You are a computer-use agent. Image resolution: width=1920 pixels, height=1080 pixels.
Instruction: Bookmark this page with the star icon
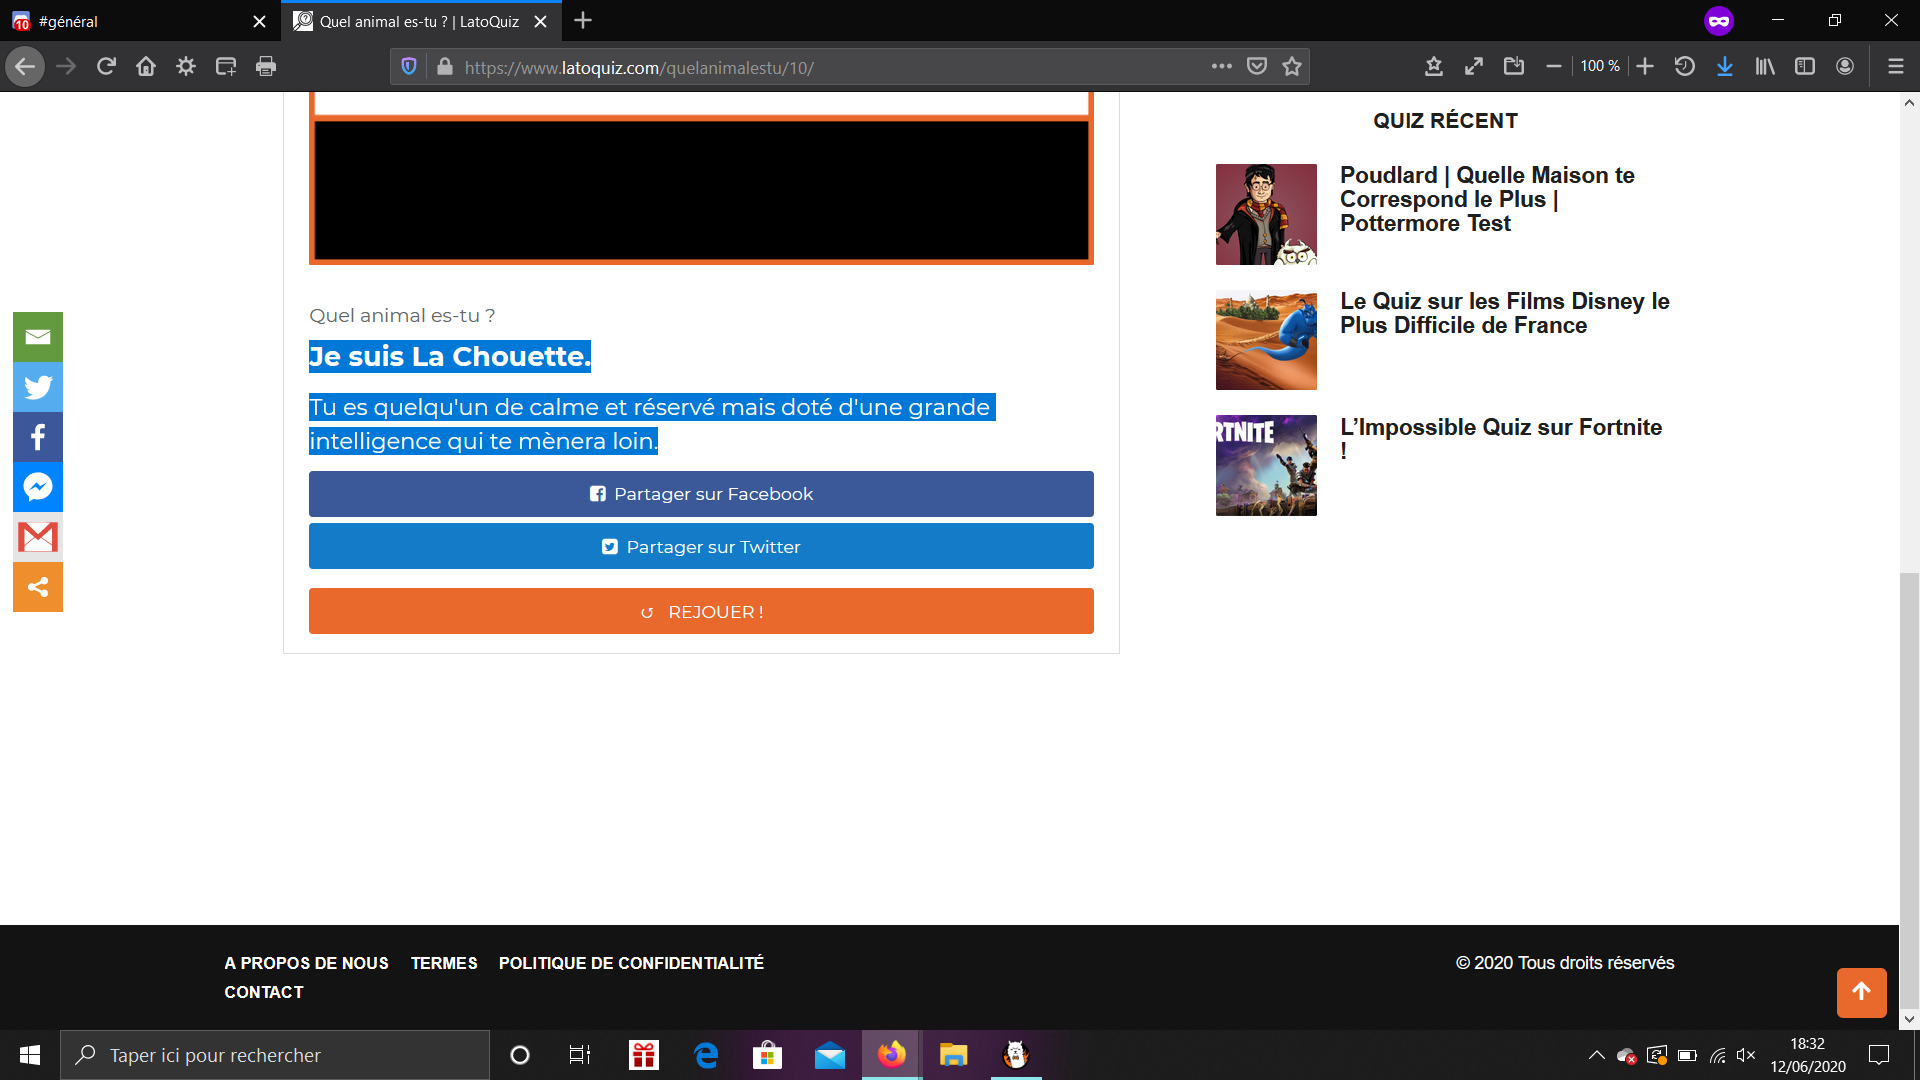click(x=1292, y=66)
